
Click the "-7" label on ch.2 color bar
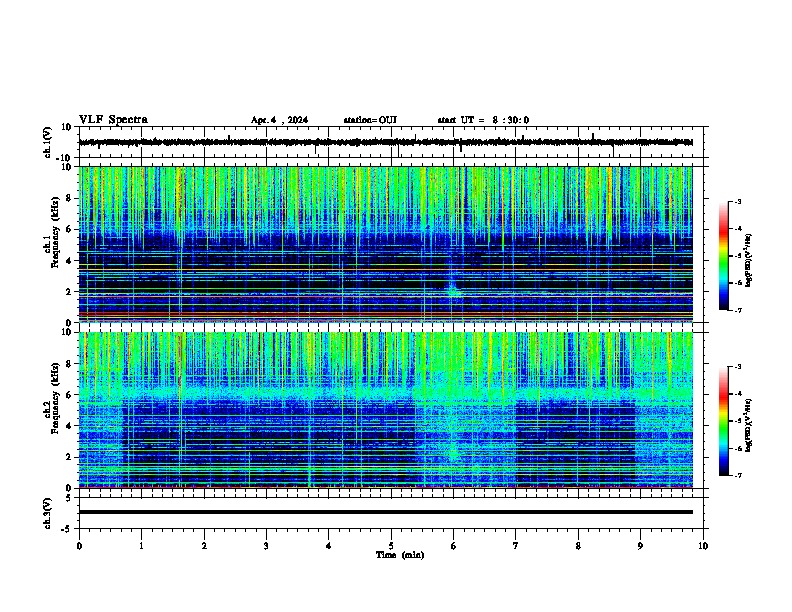[x=738, y=476]
